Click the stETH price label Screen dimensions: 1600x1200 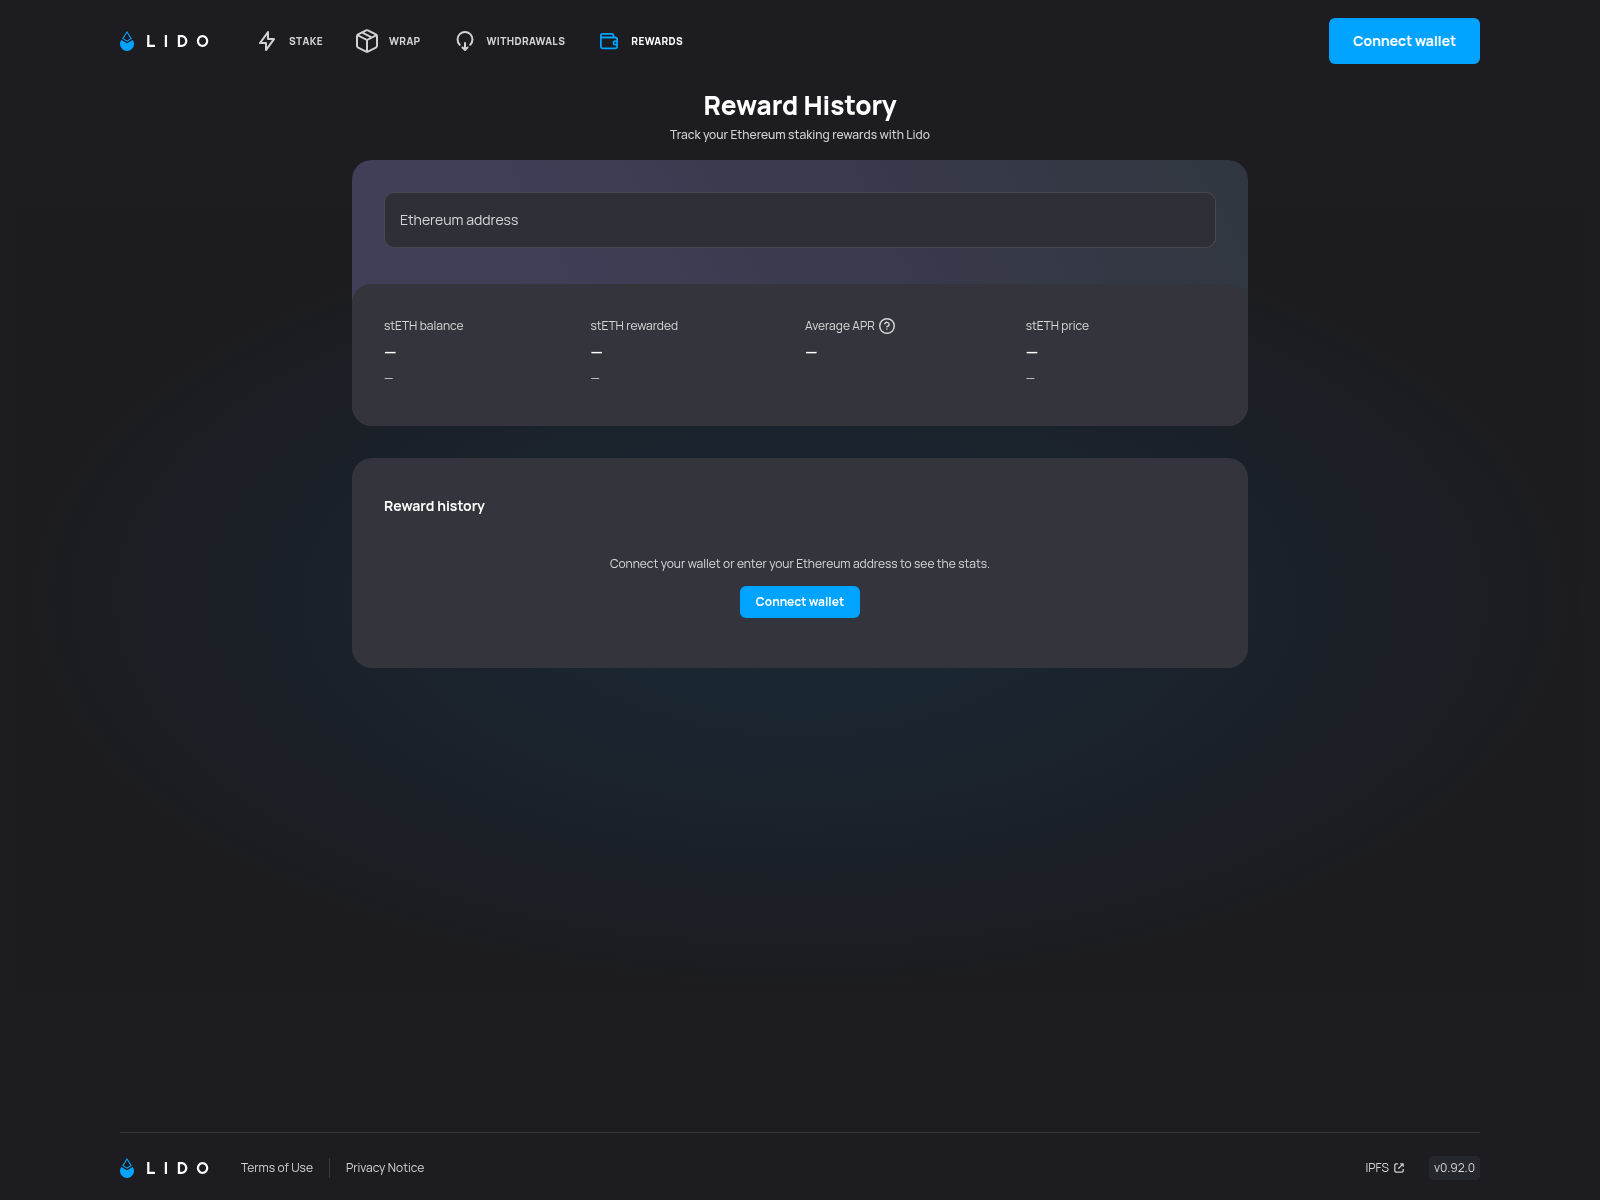(x=1057, y=326)
